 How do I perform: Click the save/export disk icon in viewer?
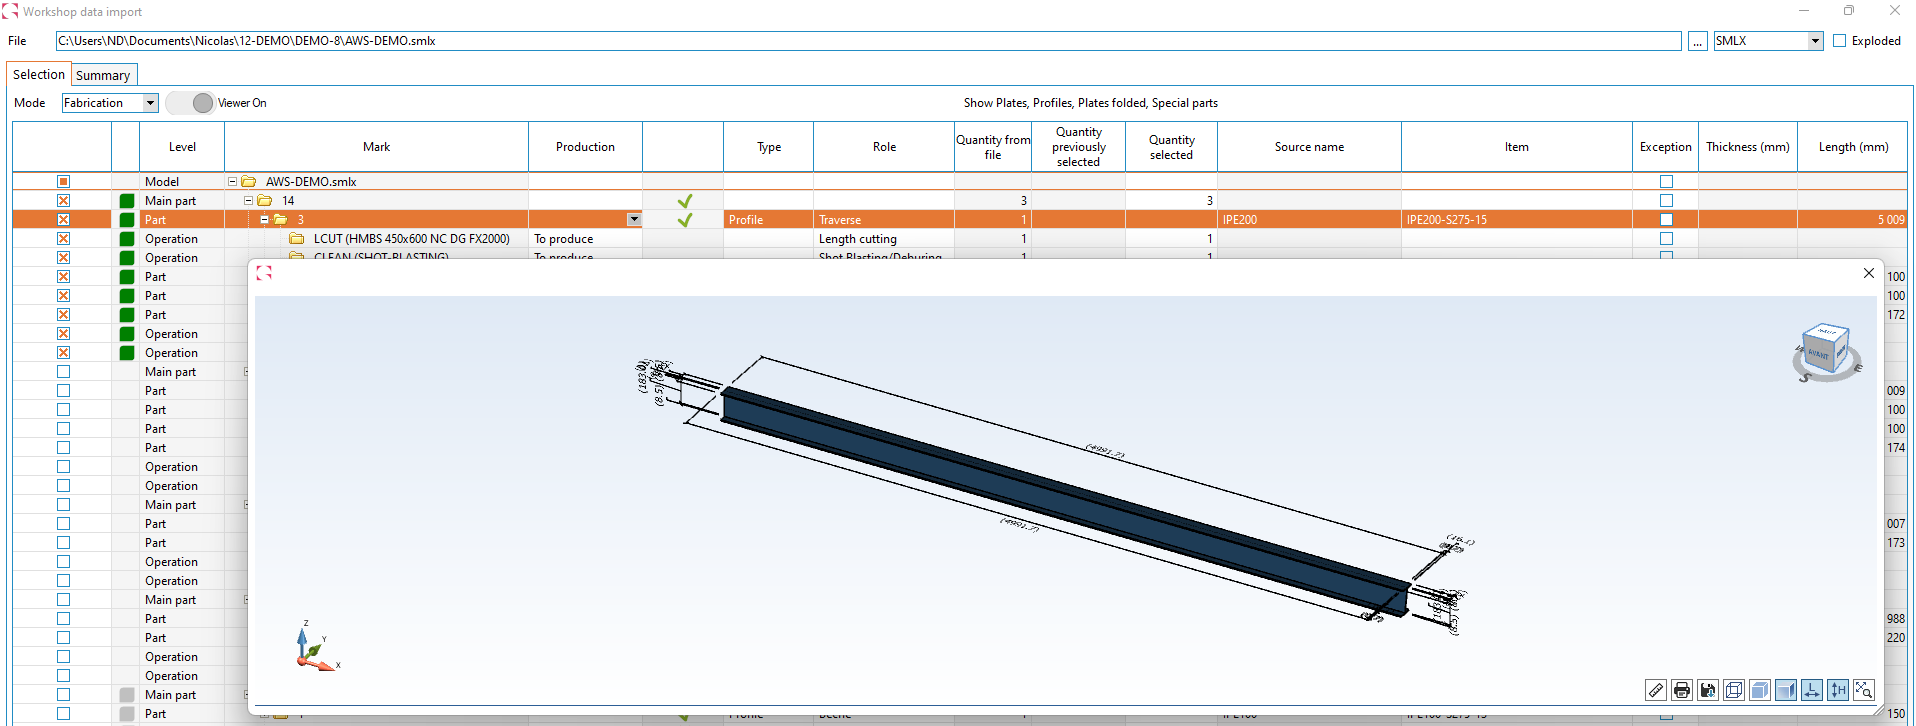coord(1708,690)
